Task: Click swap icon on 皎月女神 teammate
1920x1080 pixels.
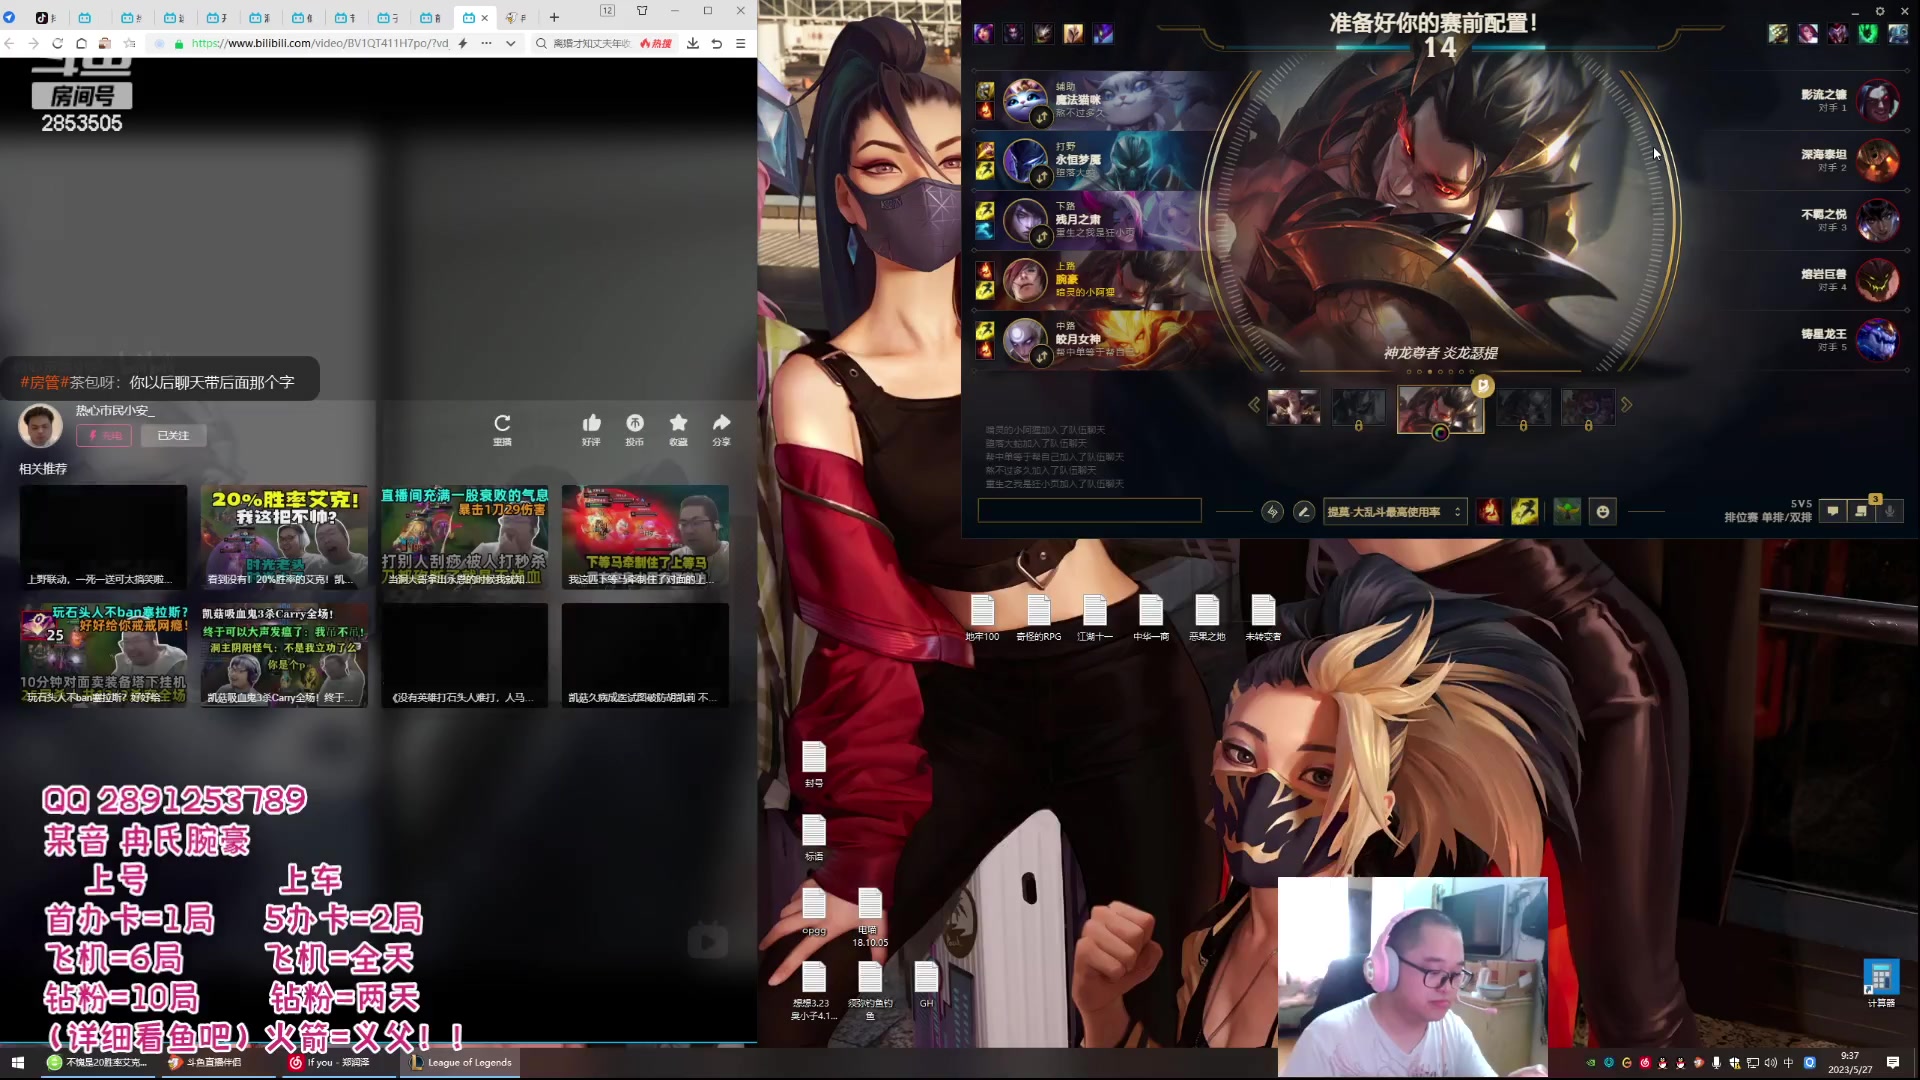Action: (1042, 356)
